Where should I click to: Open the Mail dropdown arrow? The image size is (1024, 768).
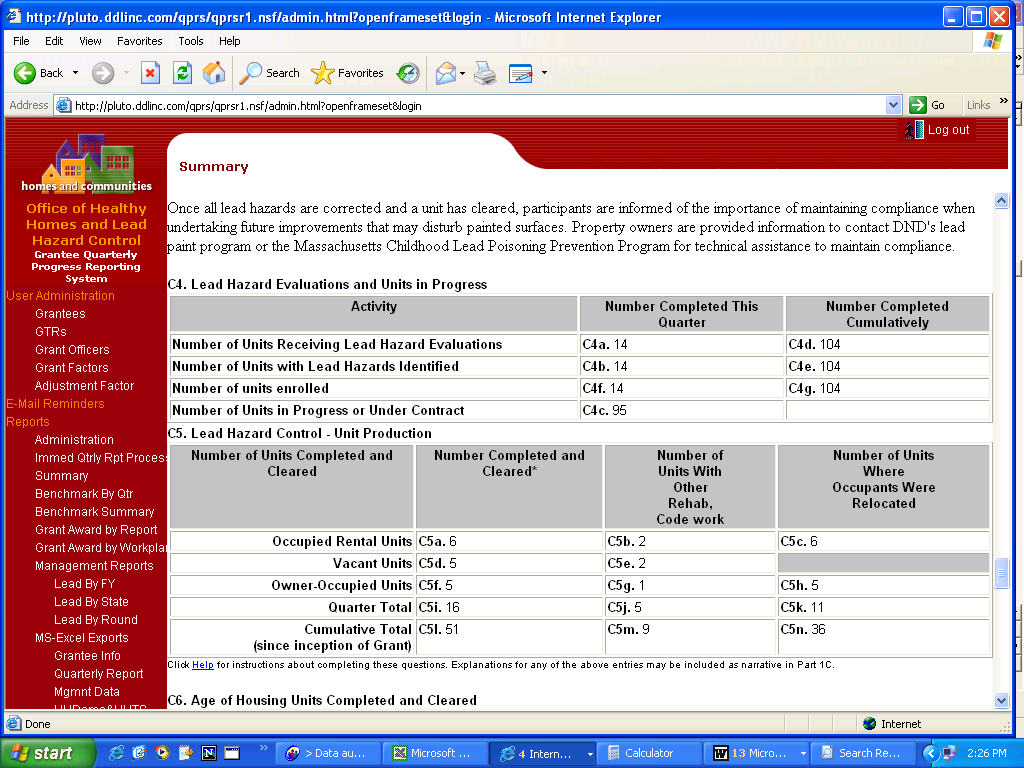(x=462, y=73)
